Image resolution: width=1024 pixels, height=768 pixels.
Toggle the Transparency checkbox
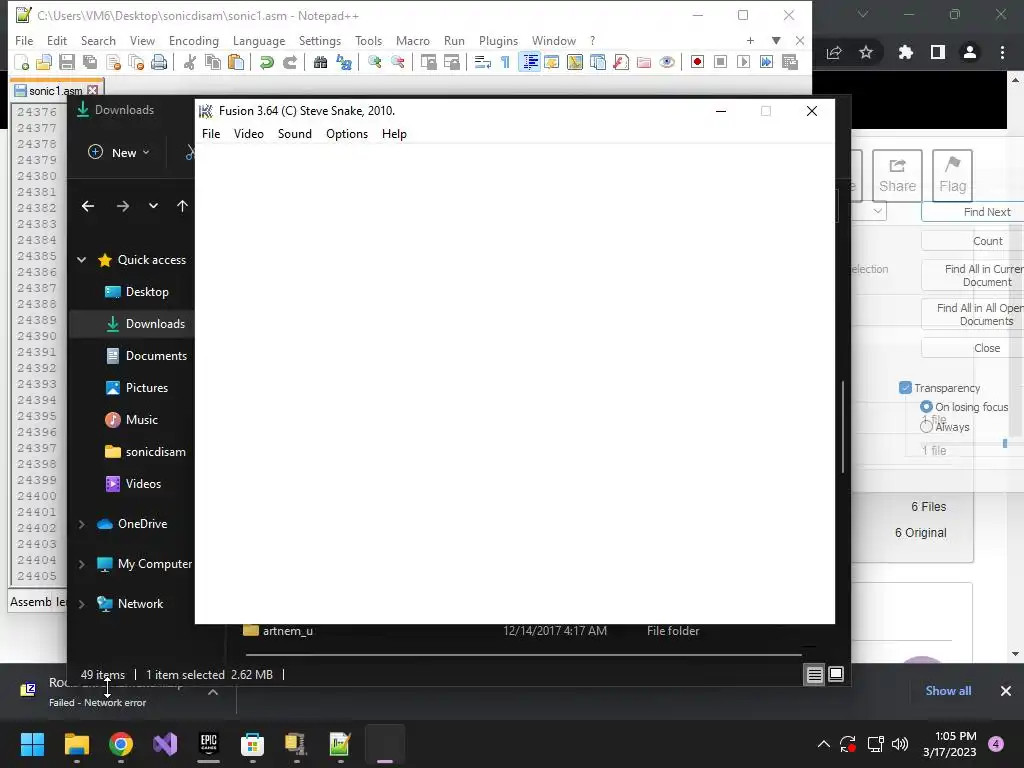click(905, 388)
